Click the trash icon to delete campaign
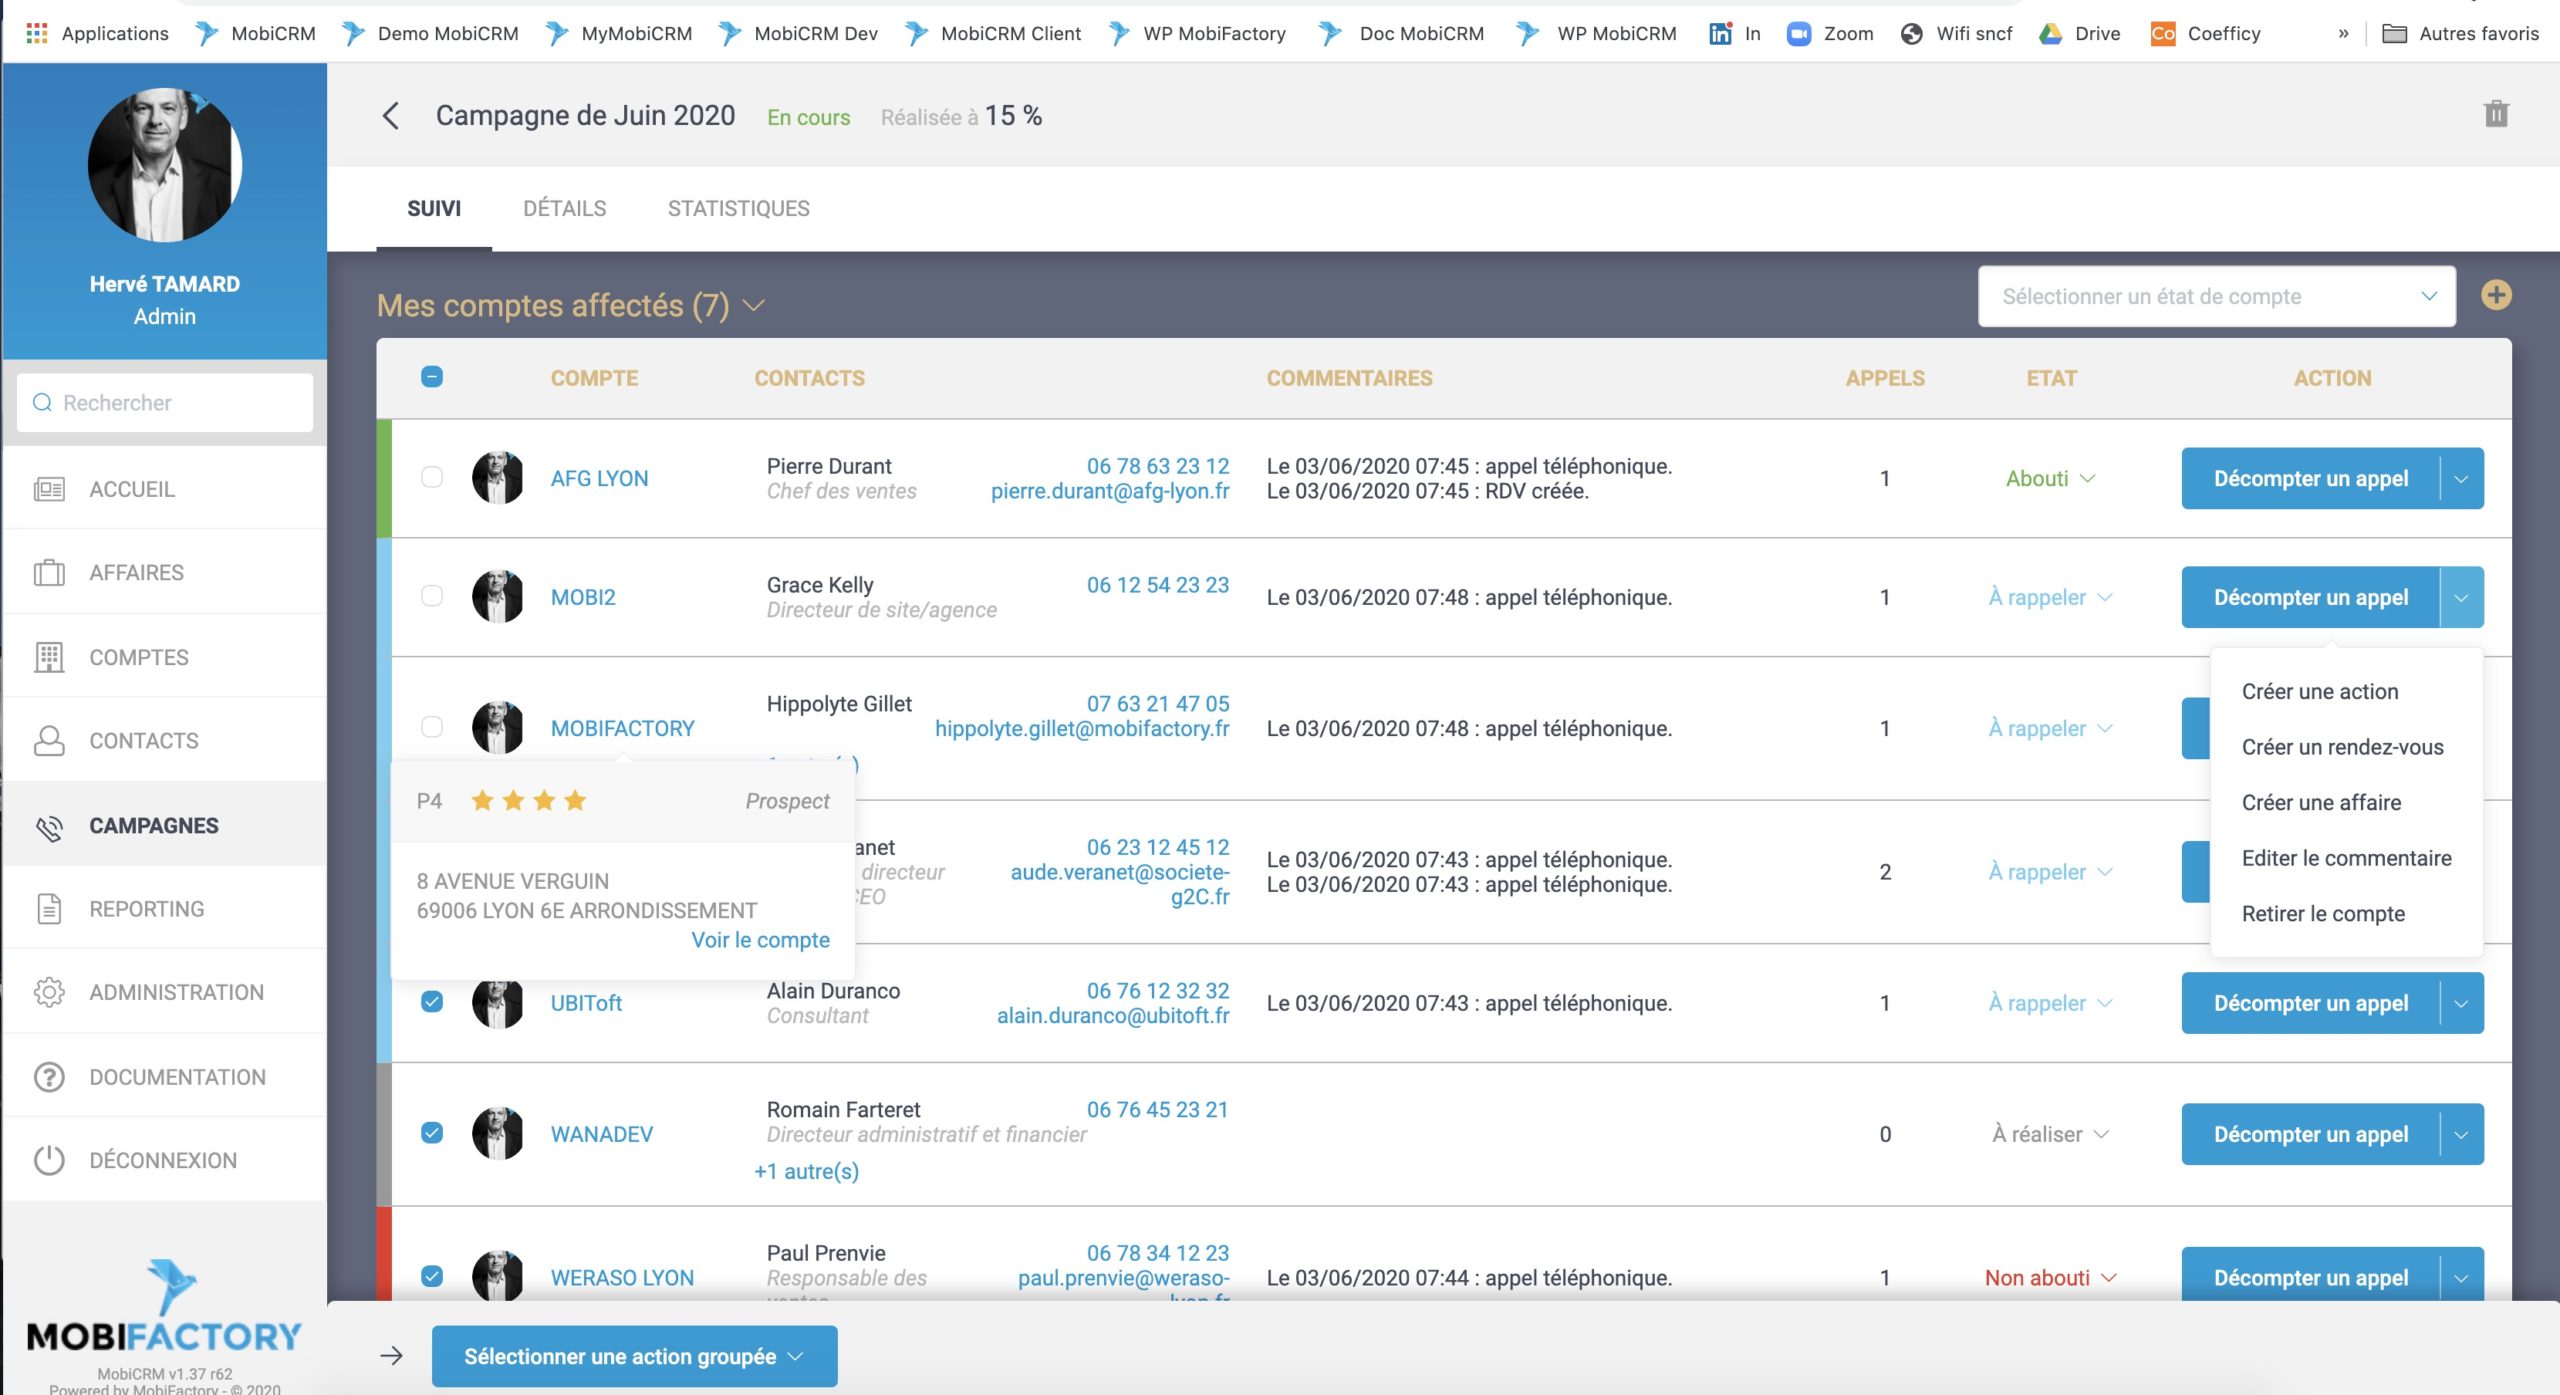 pos(2495,114)
